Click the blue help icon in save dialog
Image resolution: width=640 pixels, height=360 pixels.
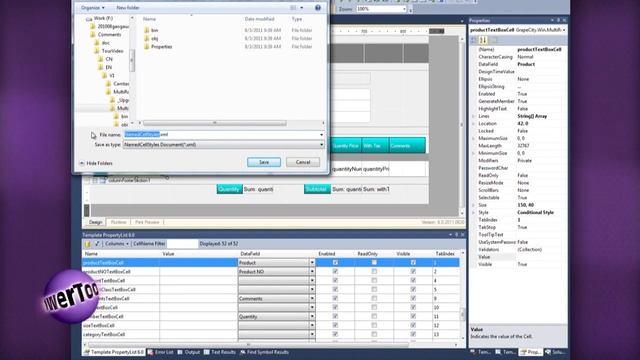tap(318, 8)
